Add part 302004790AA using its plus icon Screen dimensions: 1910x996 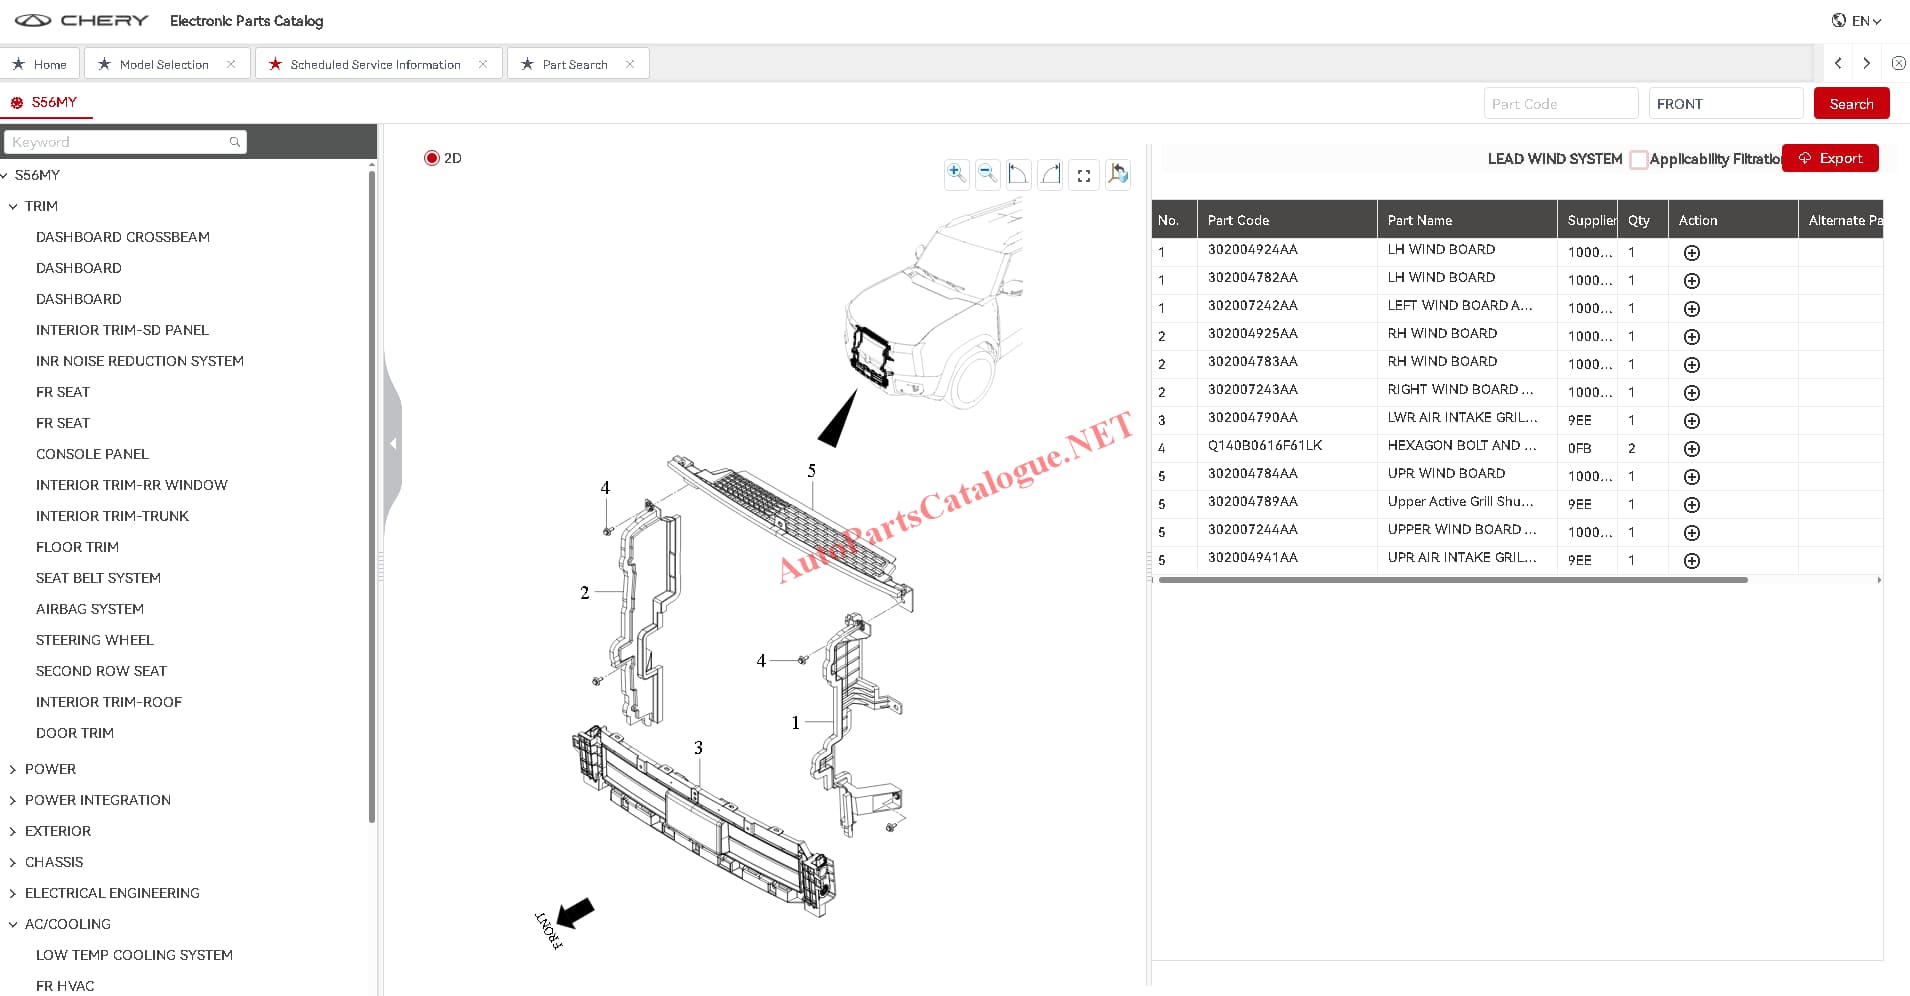point(1692,421)
